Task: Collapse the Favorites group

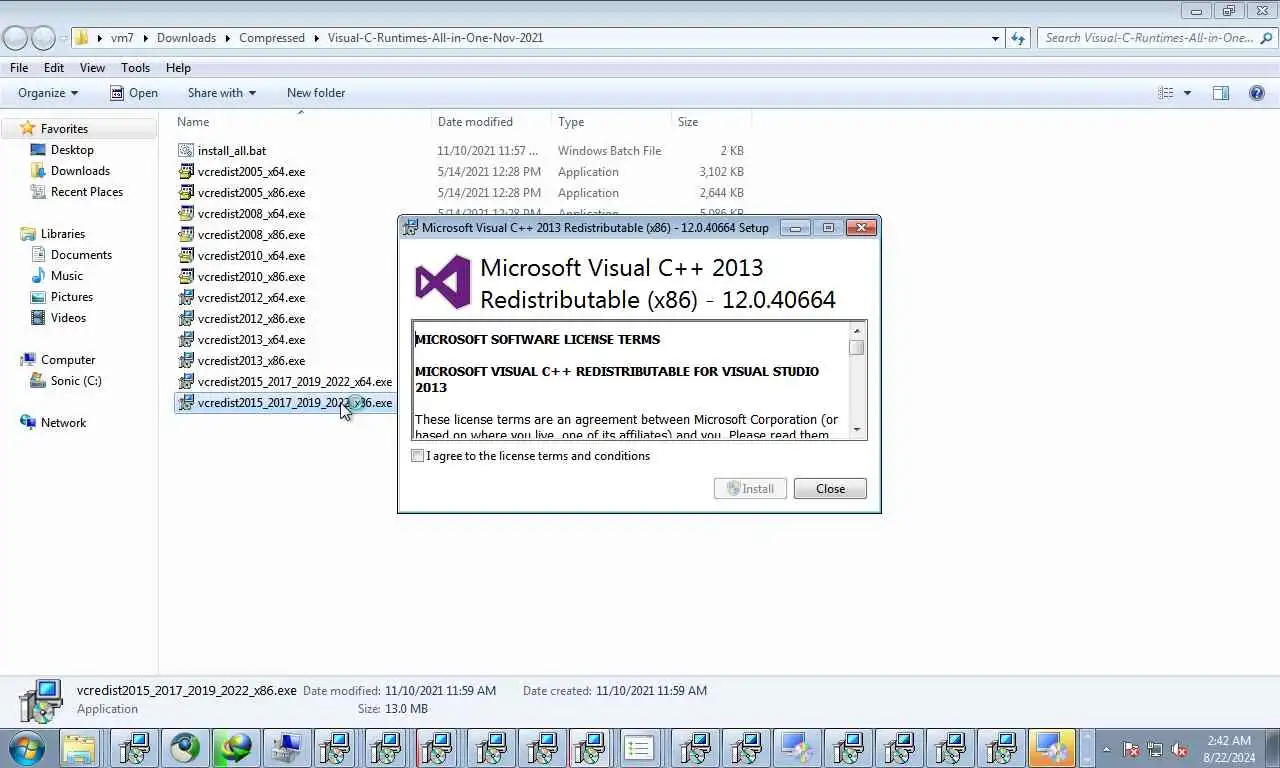Action: point(9,129)
